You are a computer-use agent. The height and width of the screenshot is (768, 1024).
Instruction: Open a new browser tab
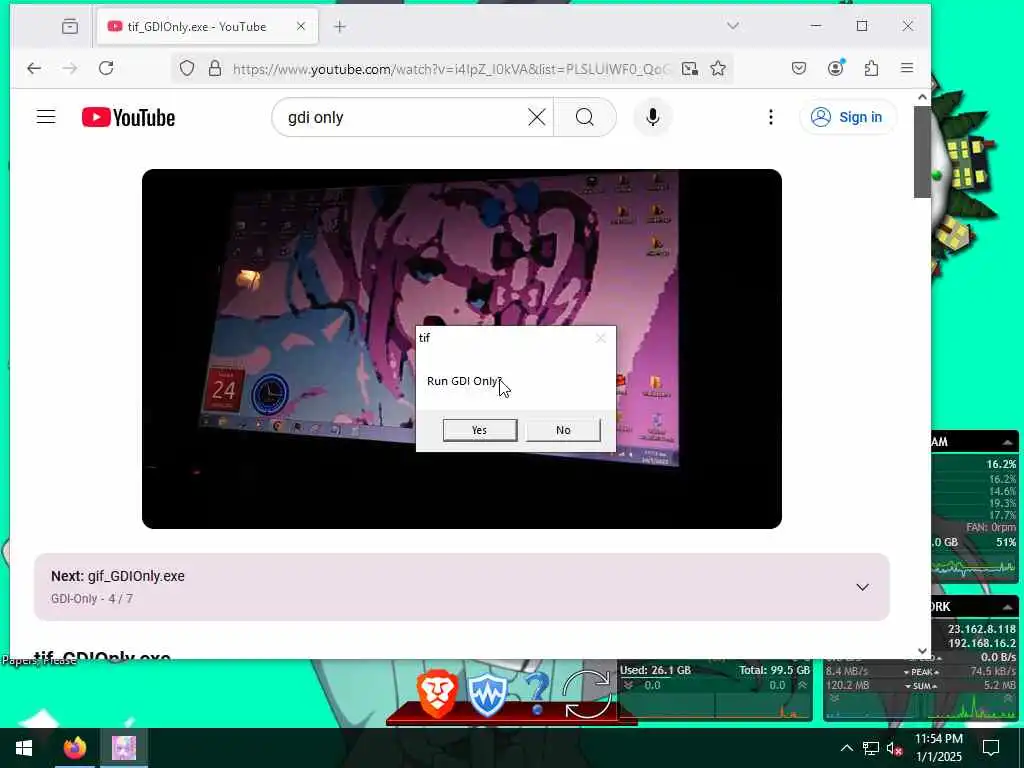point(340,27)
